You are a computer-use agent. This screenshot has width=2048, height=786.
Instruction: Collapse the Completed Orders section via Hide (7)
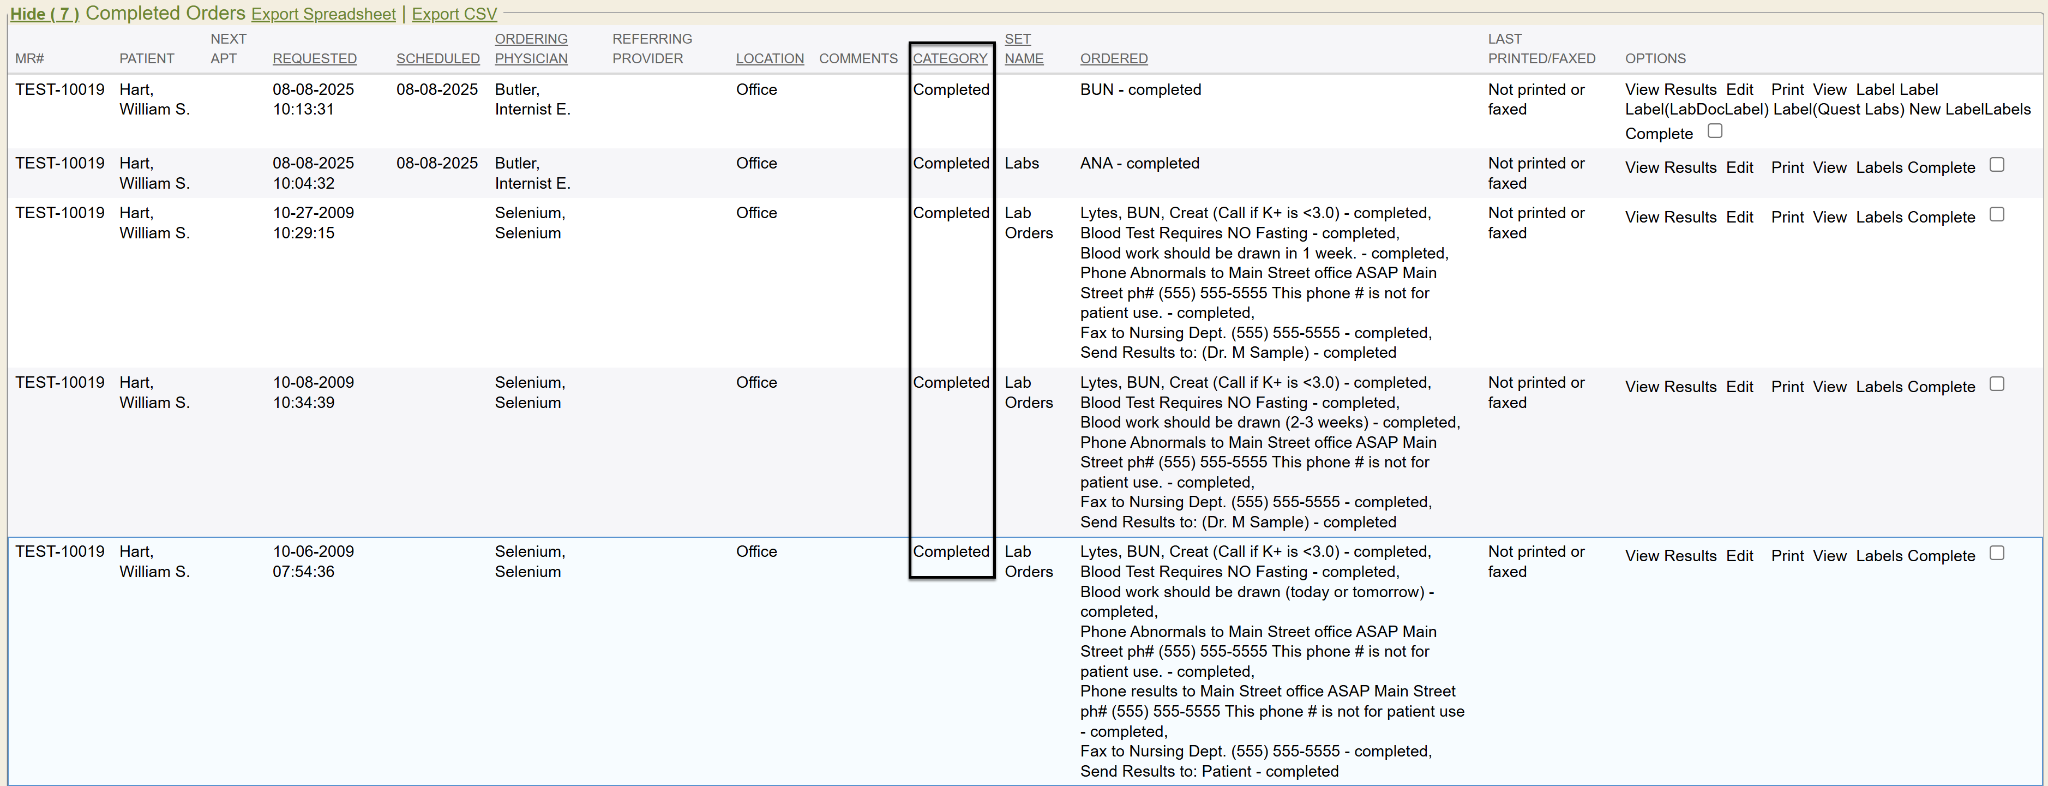[44, 14]
